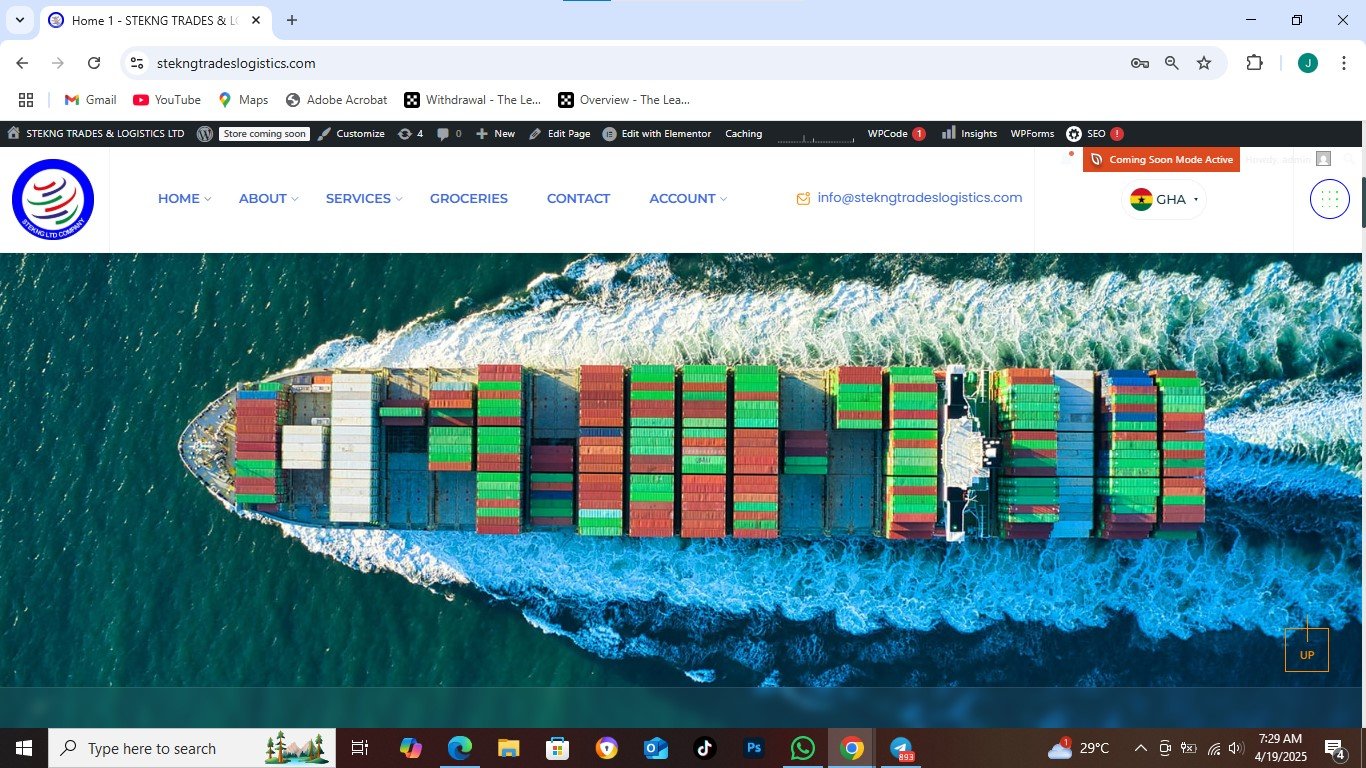Expand the HOME menu dropdown

tap(184, 199)
